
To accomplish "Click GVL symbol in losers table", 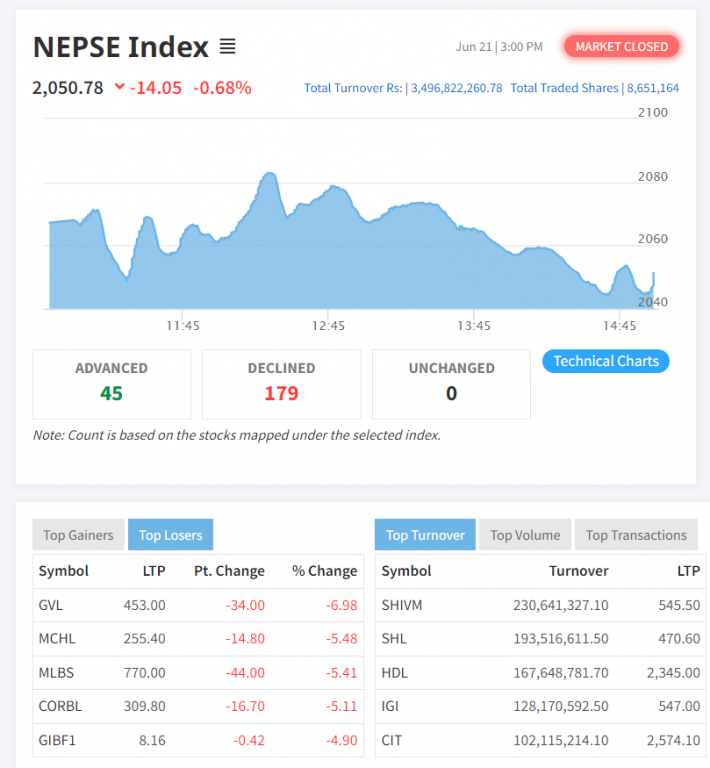I will (52, 604).
